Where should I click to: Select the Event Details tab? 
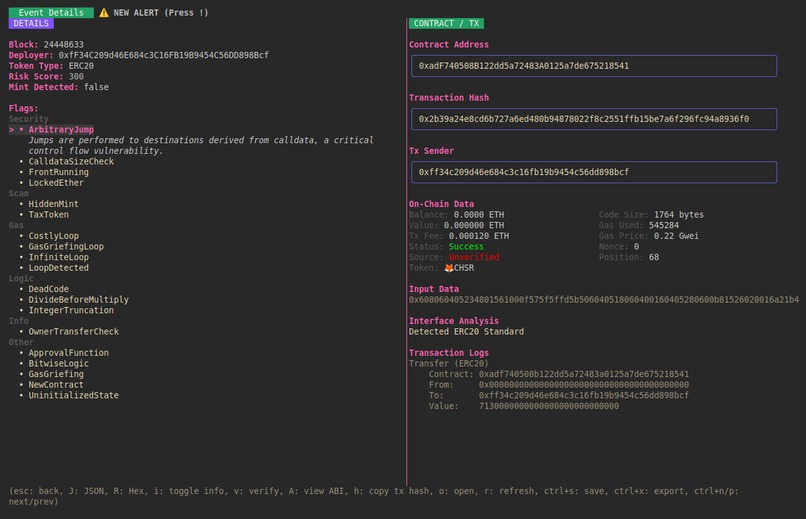pos(51,13)
